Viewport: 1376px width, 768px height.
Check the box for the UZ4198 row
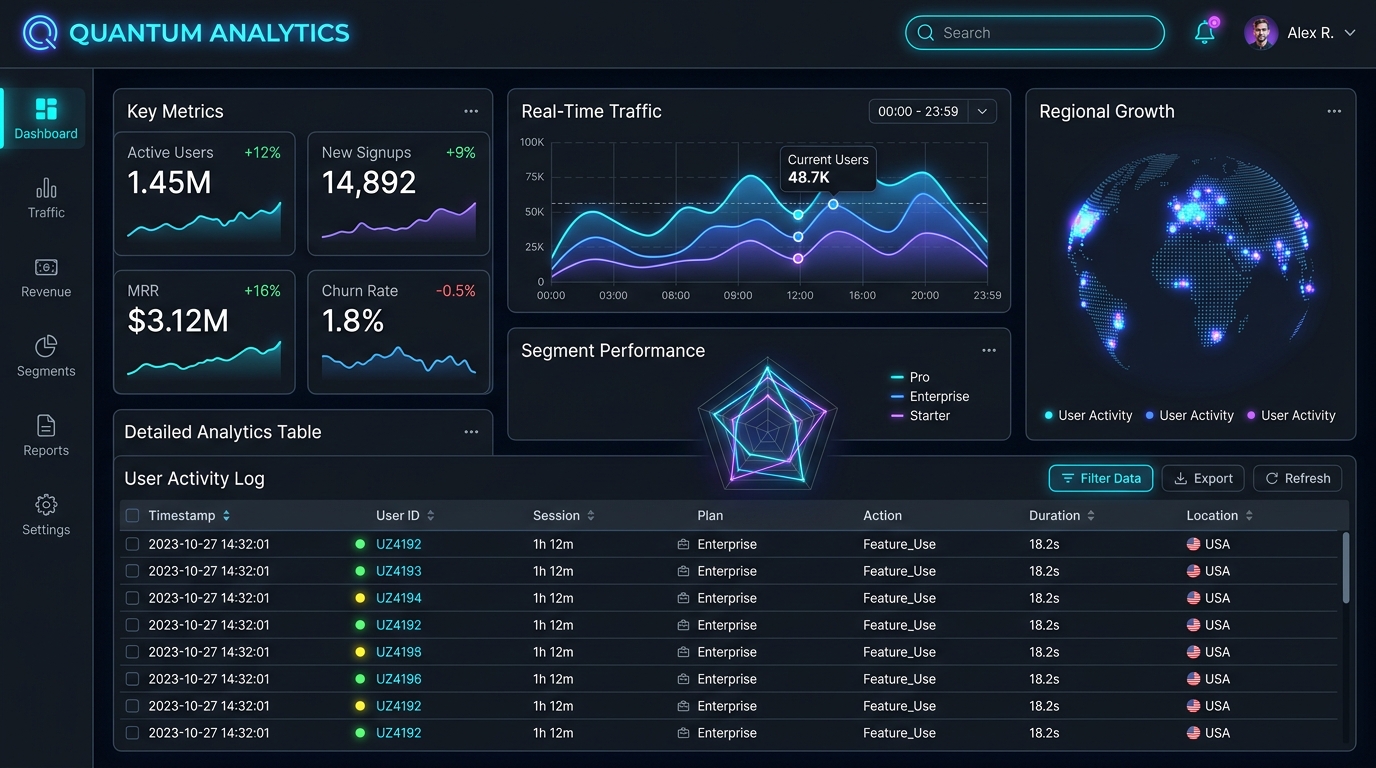tap(132, 652)
